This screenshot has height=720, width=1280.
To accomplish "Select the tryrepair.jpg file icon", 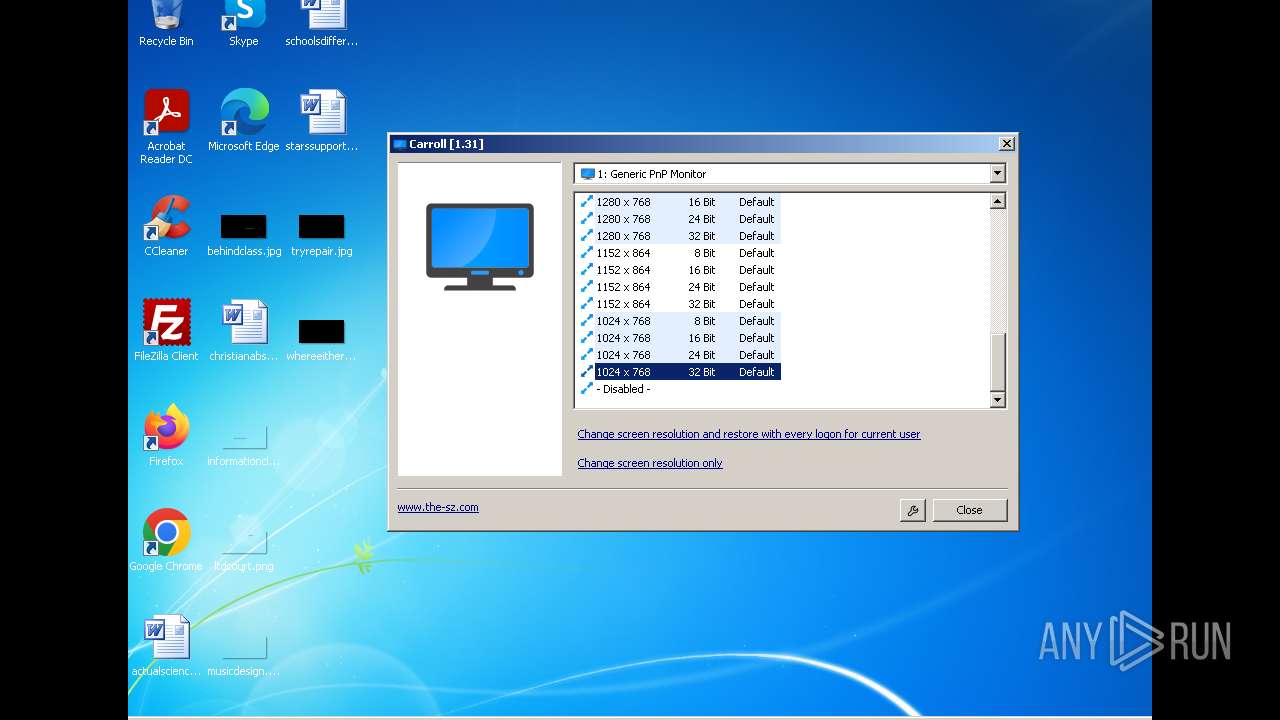I will tap(322, 235).
